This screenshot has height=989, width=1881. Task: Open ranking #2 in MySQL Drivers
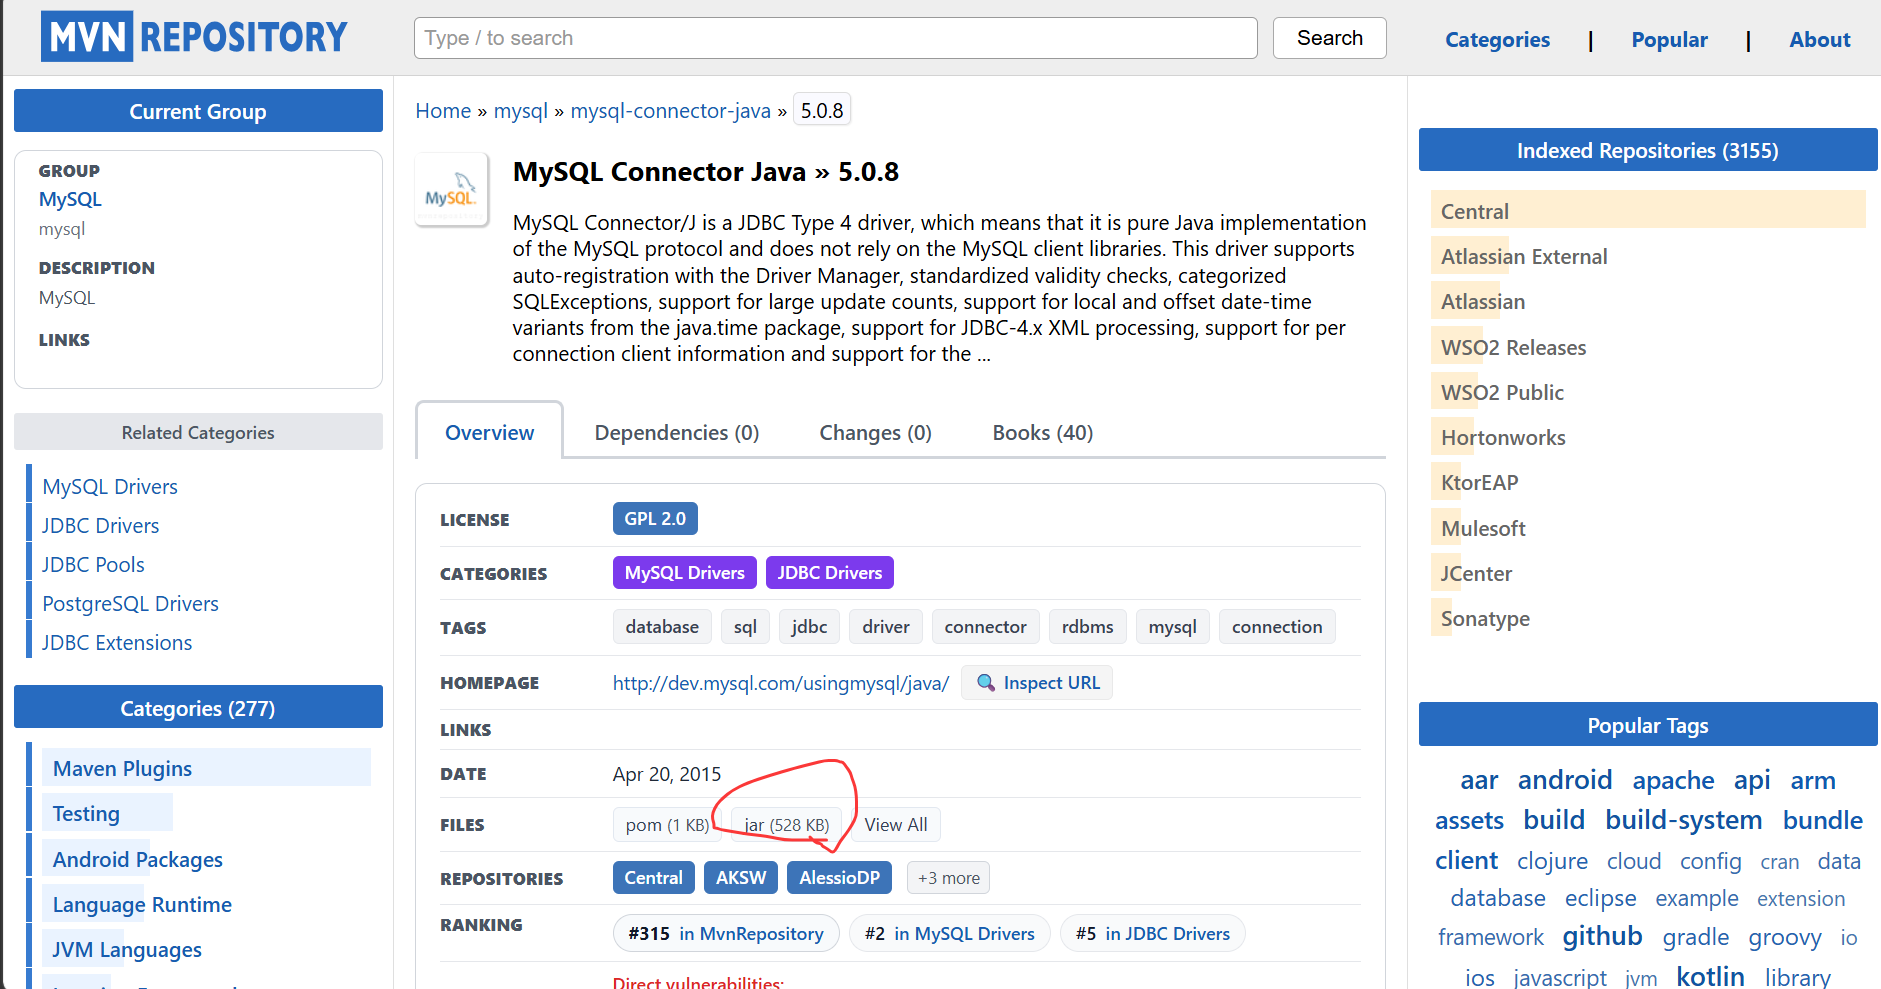pyautogui.click(x=949, y=933)
